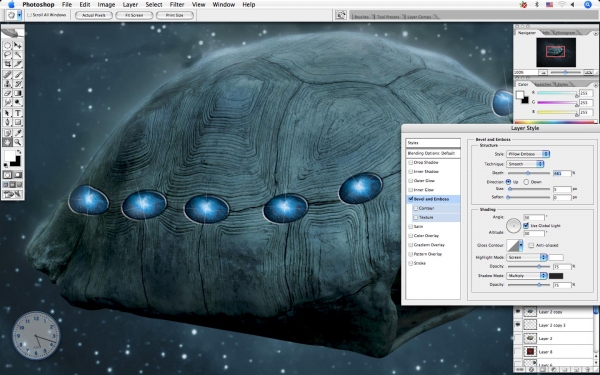This screenshot has height=375, width=600.
Task: Select the Eyedropper tool
Action: (x=18, y=133)
